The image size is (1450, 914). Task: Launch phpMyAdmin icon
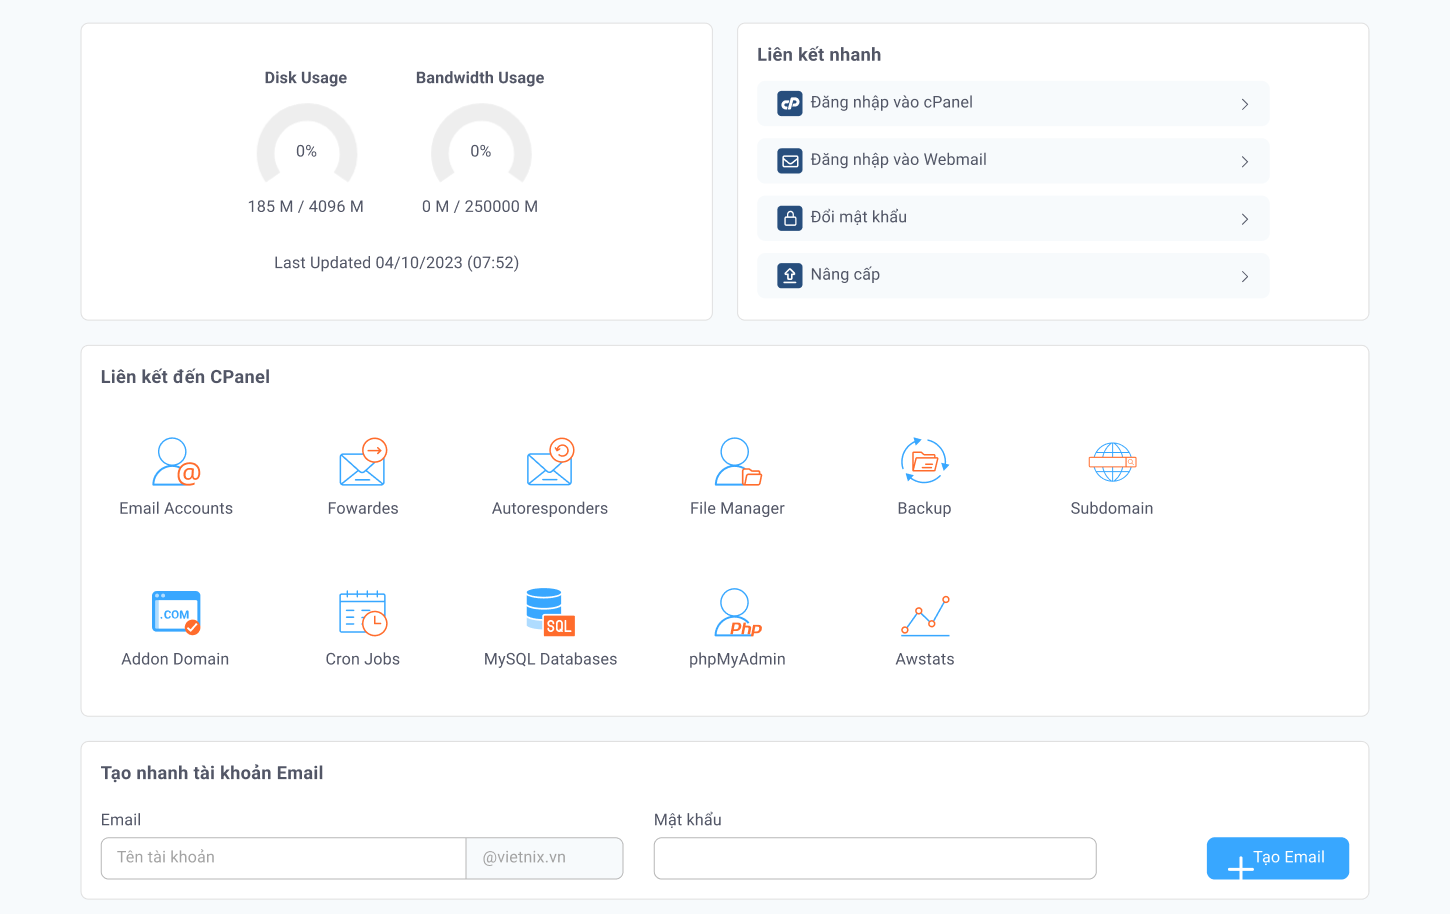737,613
